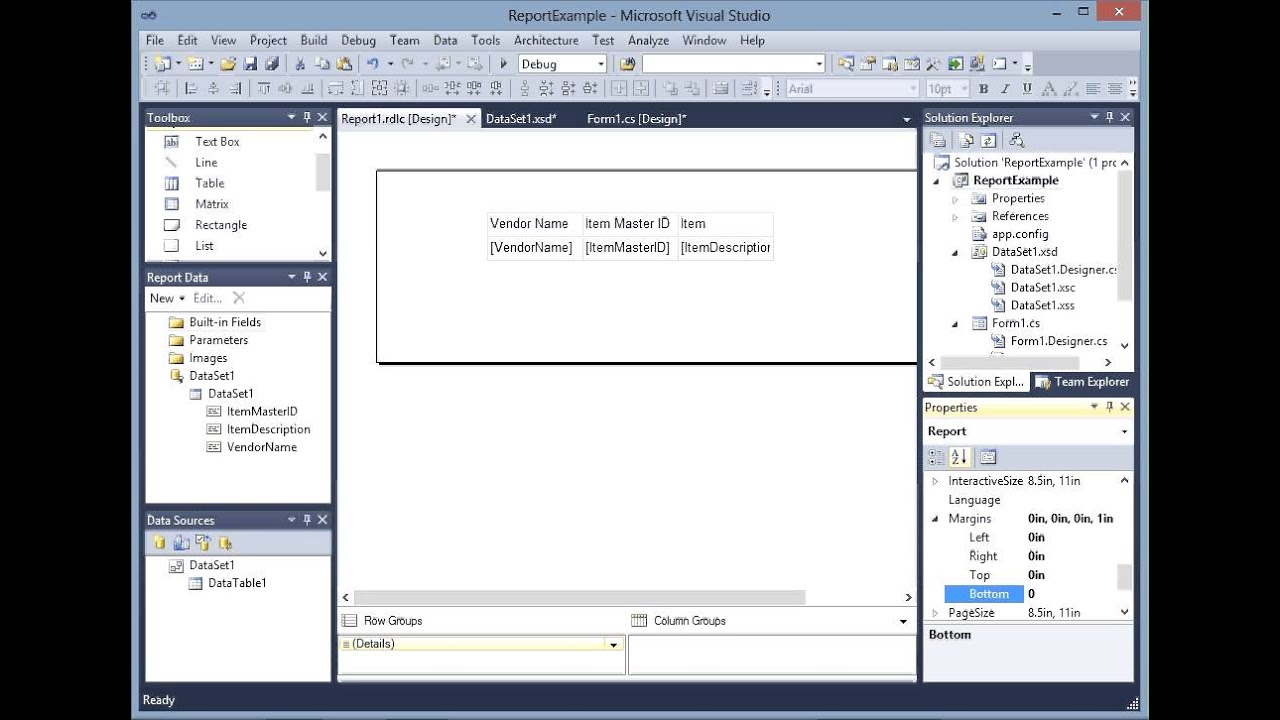Select the Matrix tool in Toolbox
1280x720 pixels.
pos(212,204)
